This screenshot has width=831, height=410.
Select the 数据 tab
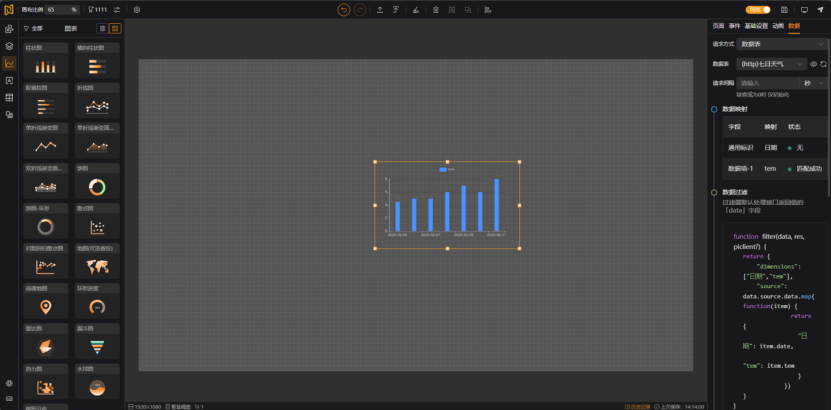794,25
